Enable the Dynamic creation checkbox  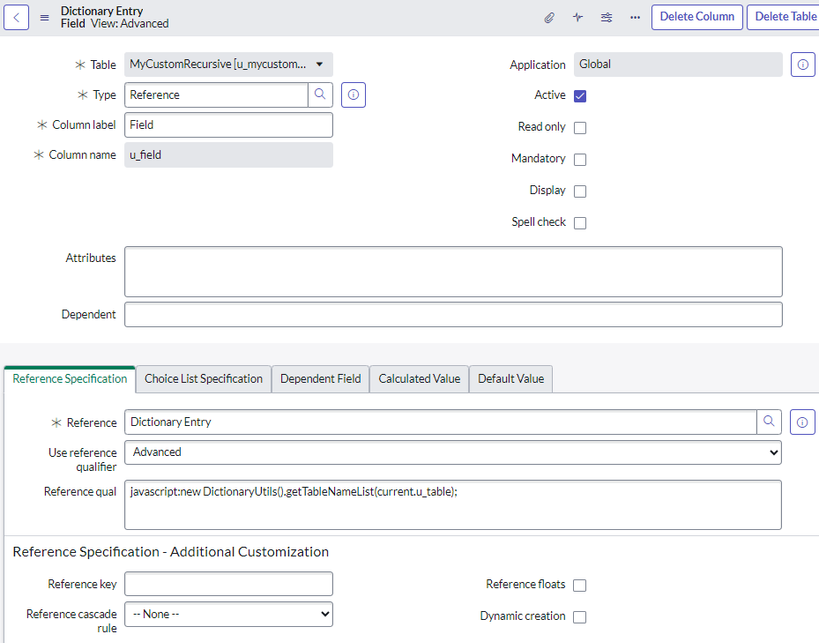(579, 617)
